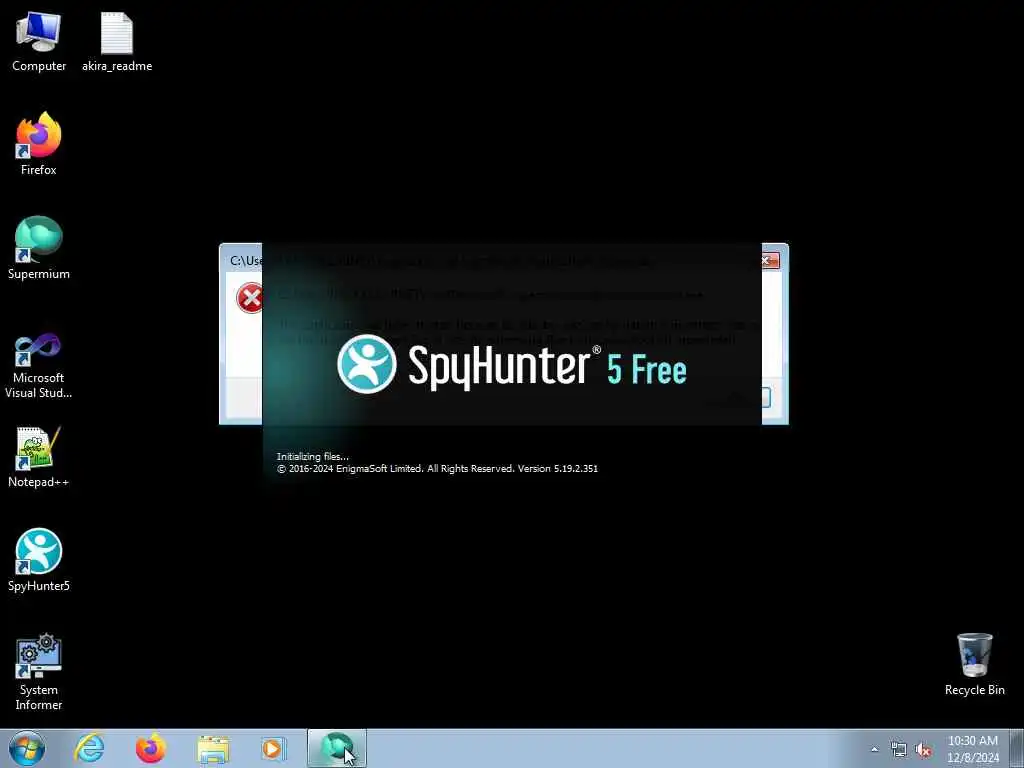Click the Show desktop button

tap(1017, 748)
